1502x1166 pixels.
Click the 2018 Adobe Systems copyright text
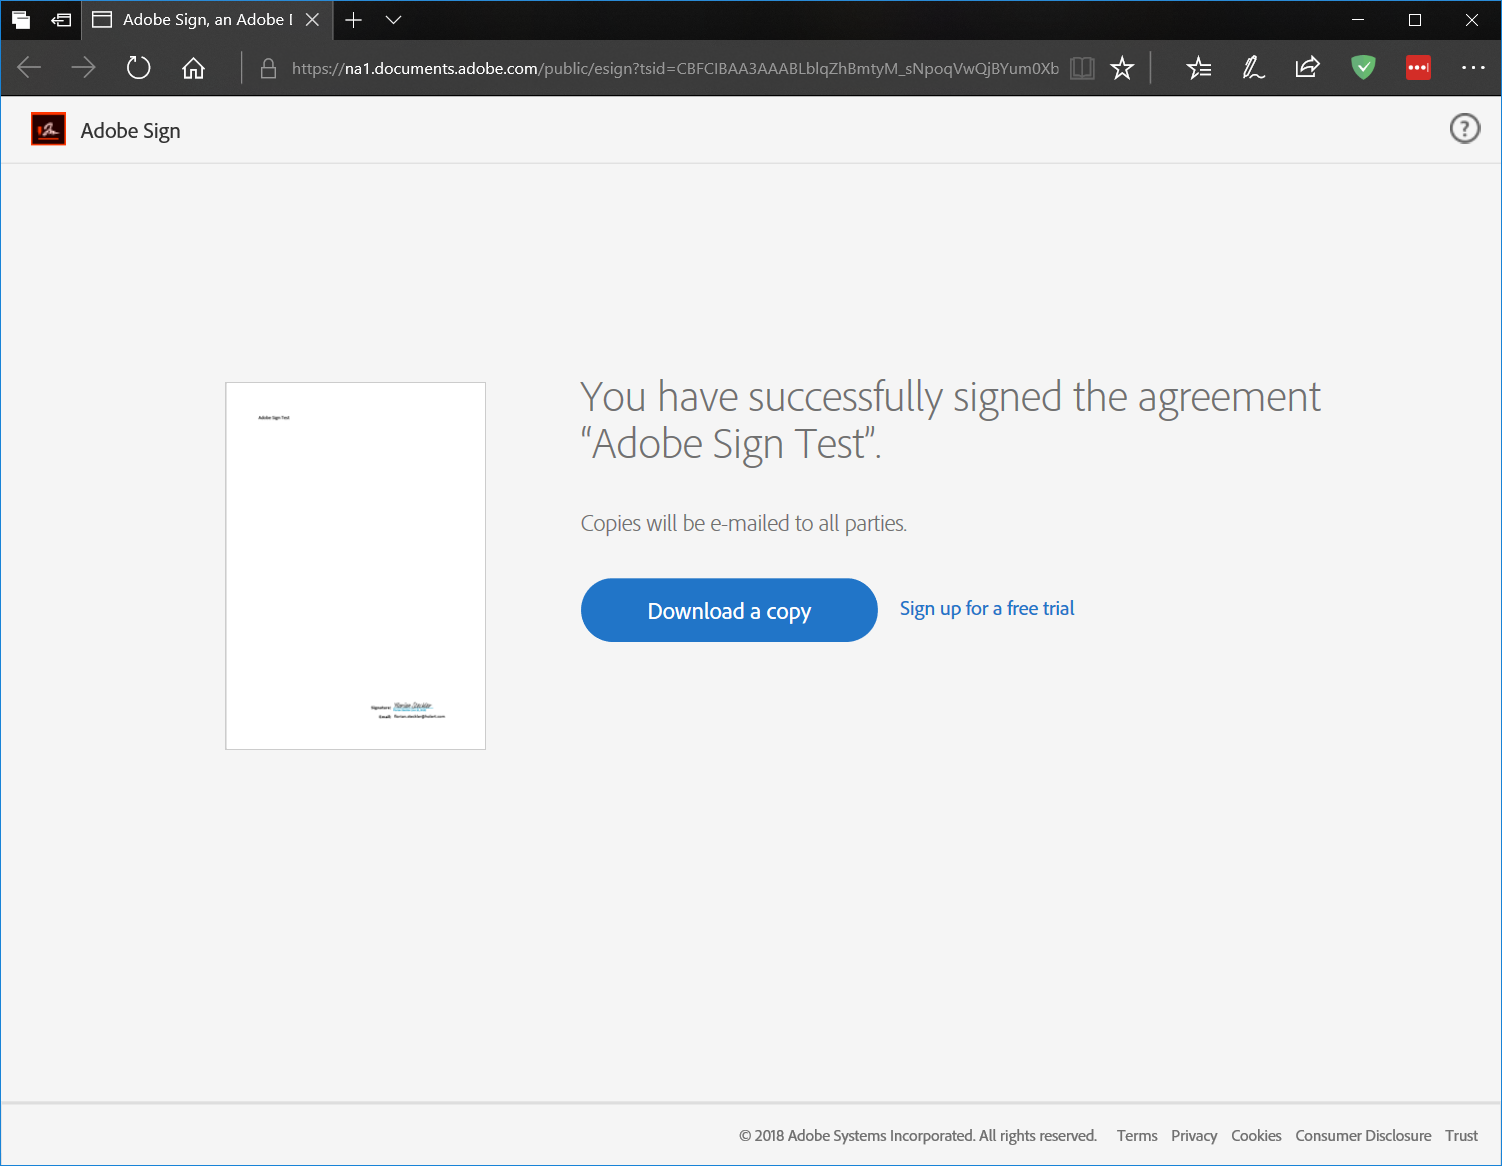918,1136
